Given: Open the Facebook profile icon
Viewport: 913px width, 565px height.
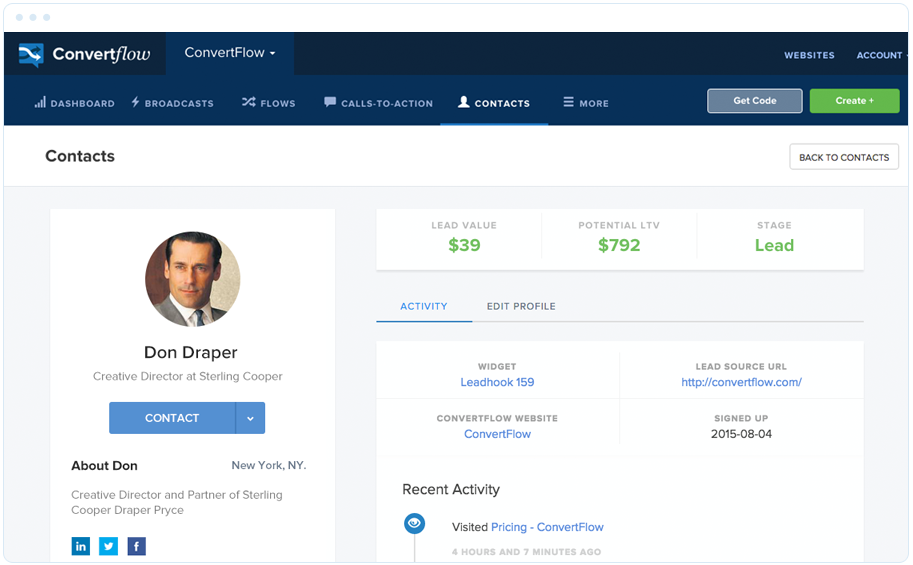Looking at the screenshot, I should pos(136,546).
